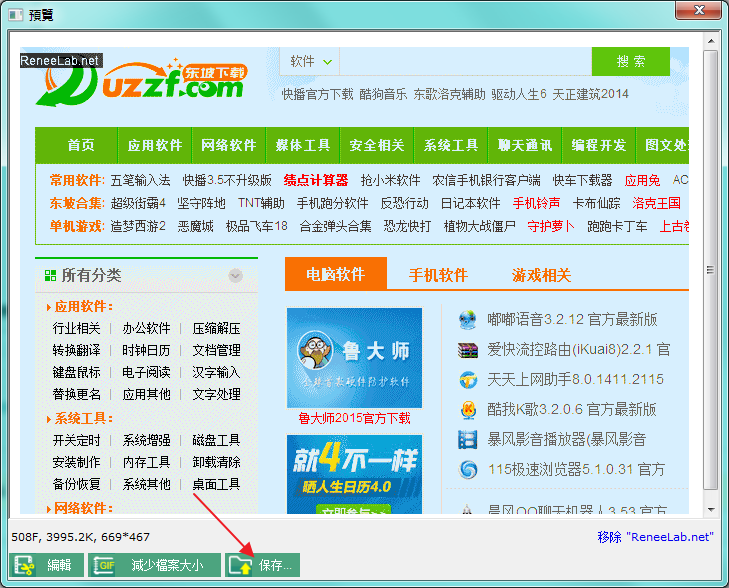Open the 五笔输入法 link
729x588 pixels.
140,180
